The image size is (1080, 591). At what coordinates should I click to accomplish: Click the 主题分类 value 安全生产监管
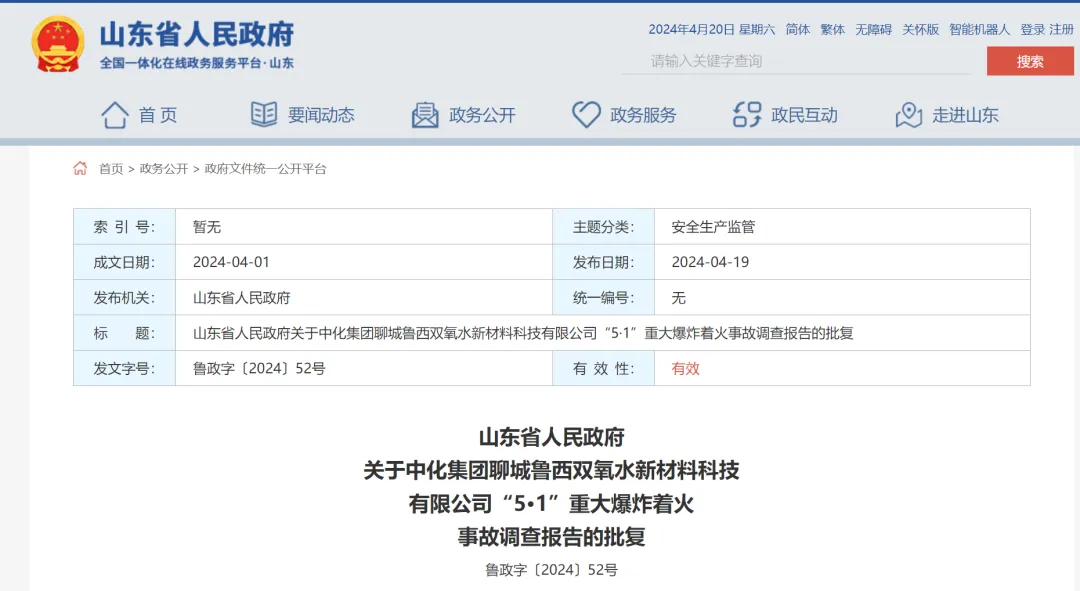[x=713, y=227]
